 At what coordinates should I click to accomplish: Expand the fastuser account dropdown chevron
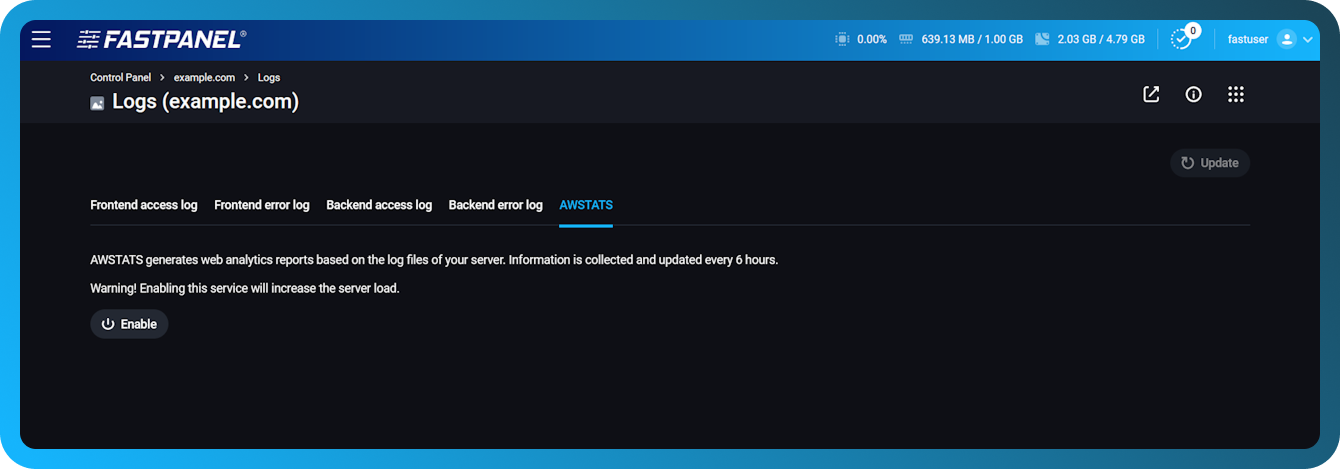click(1308, 40)
